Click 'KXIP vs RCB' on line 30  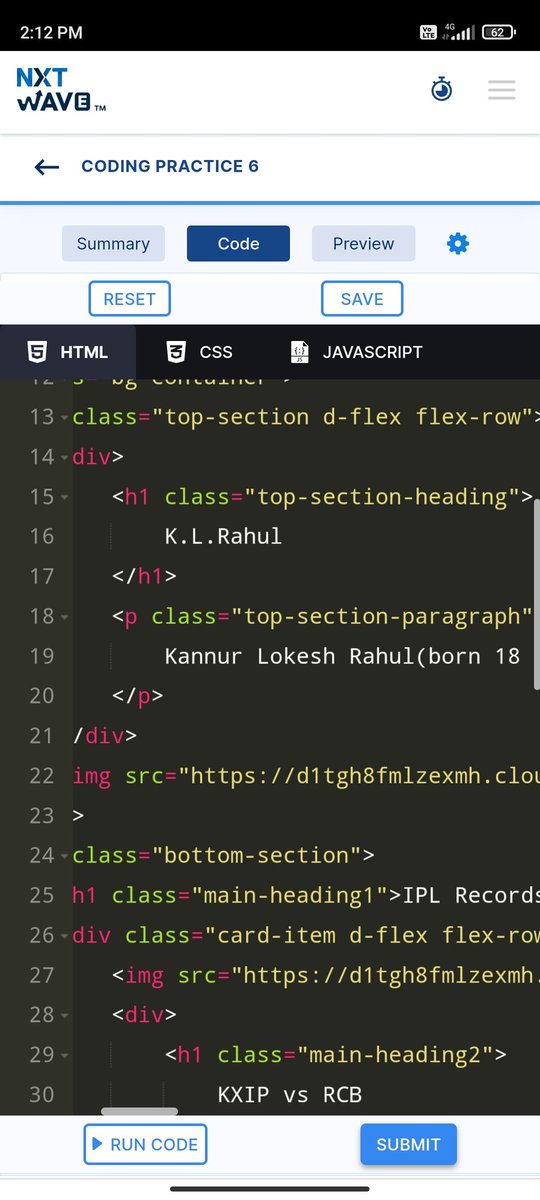click(289, 1095)
